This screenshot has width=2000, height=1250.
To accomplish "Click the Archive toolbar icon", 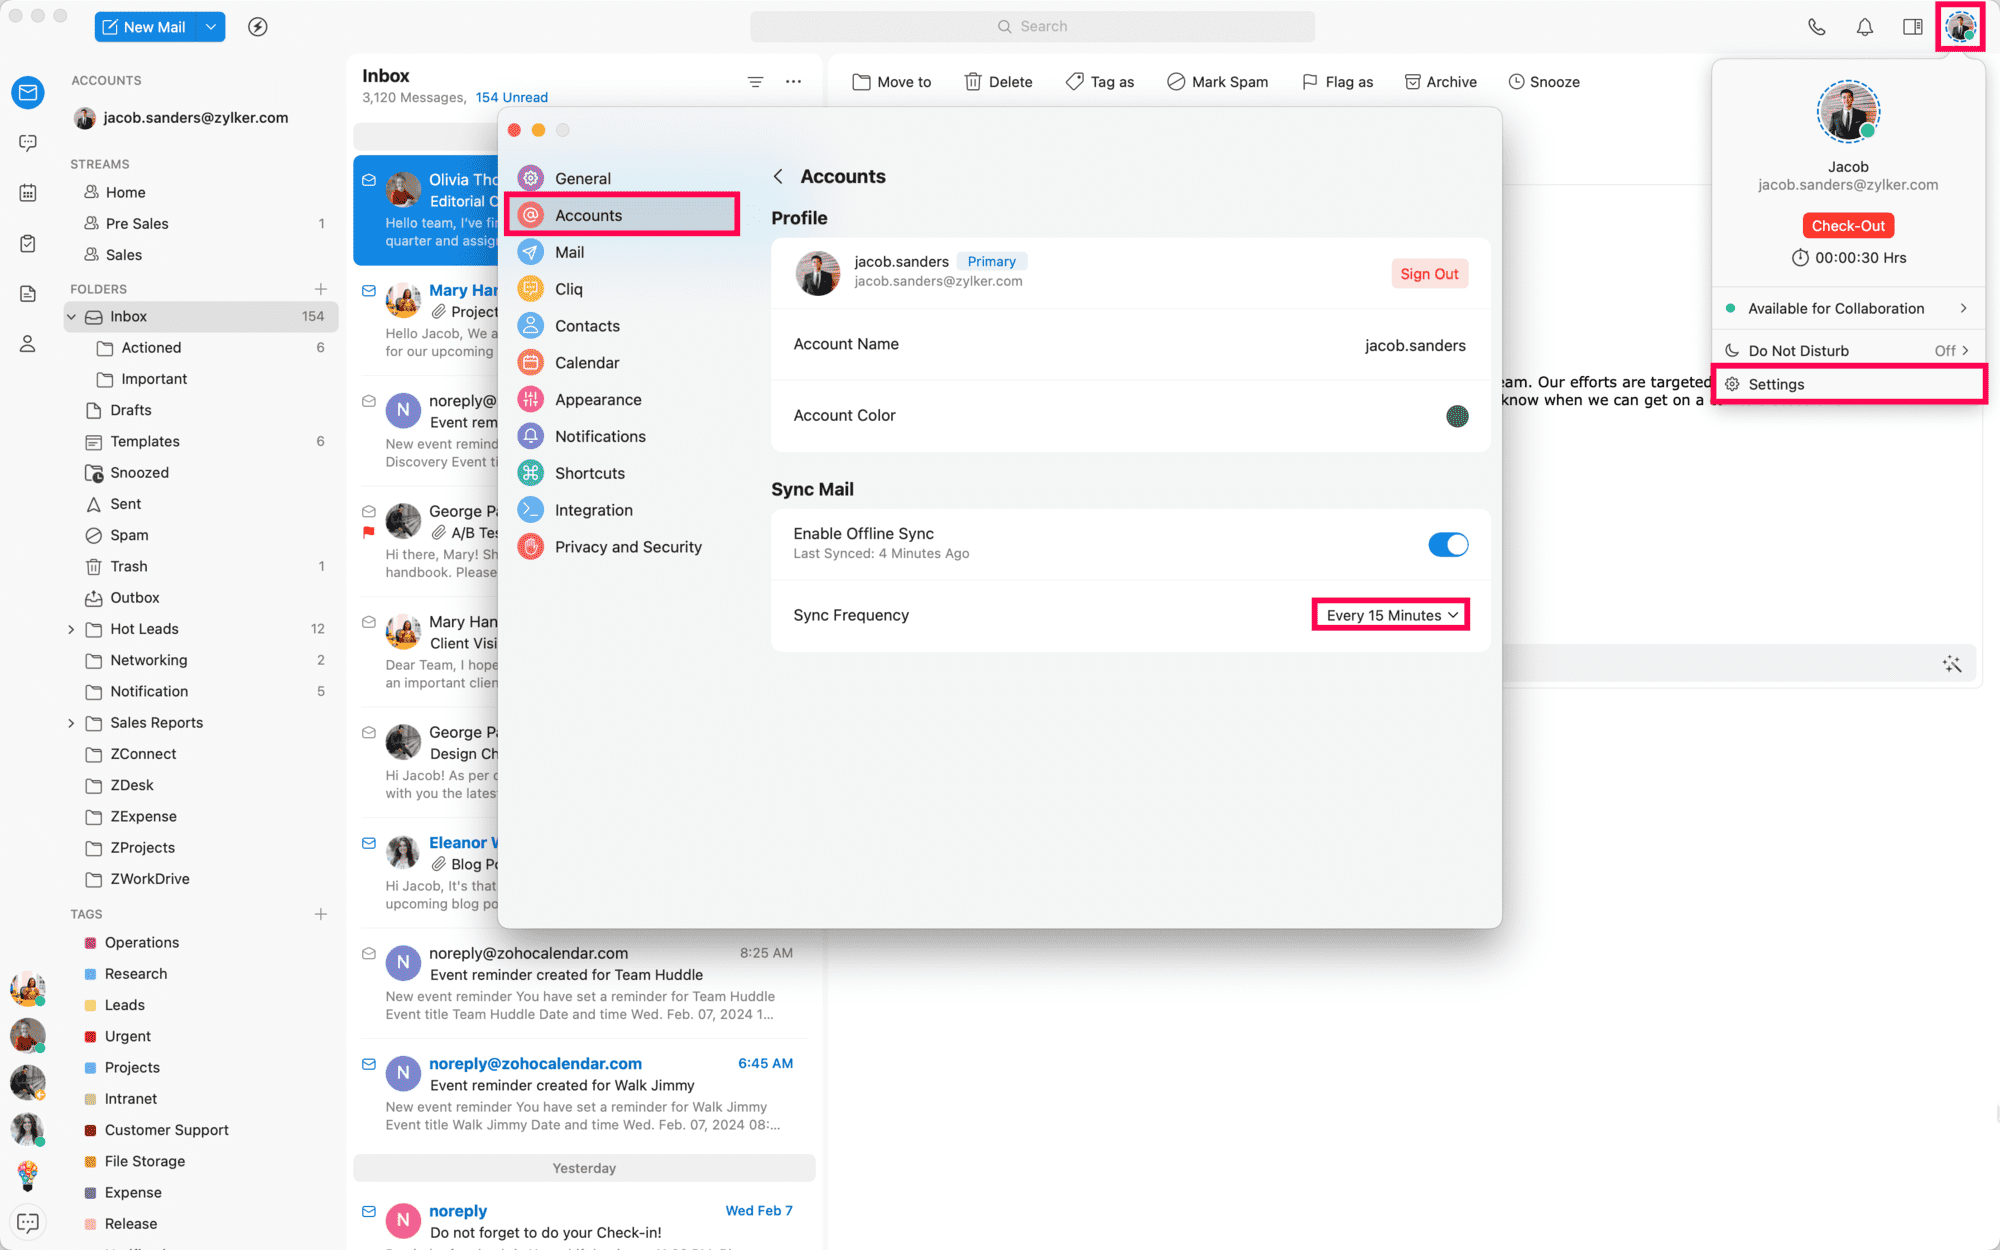I will (x=1412, y=82).
